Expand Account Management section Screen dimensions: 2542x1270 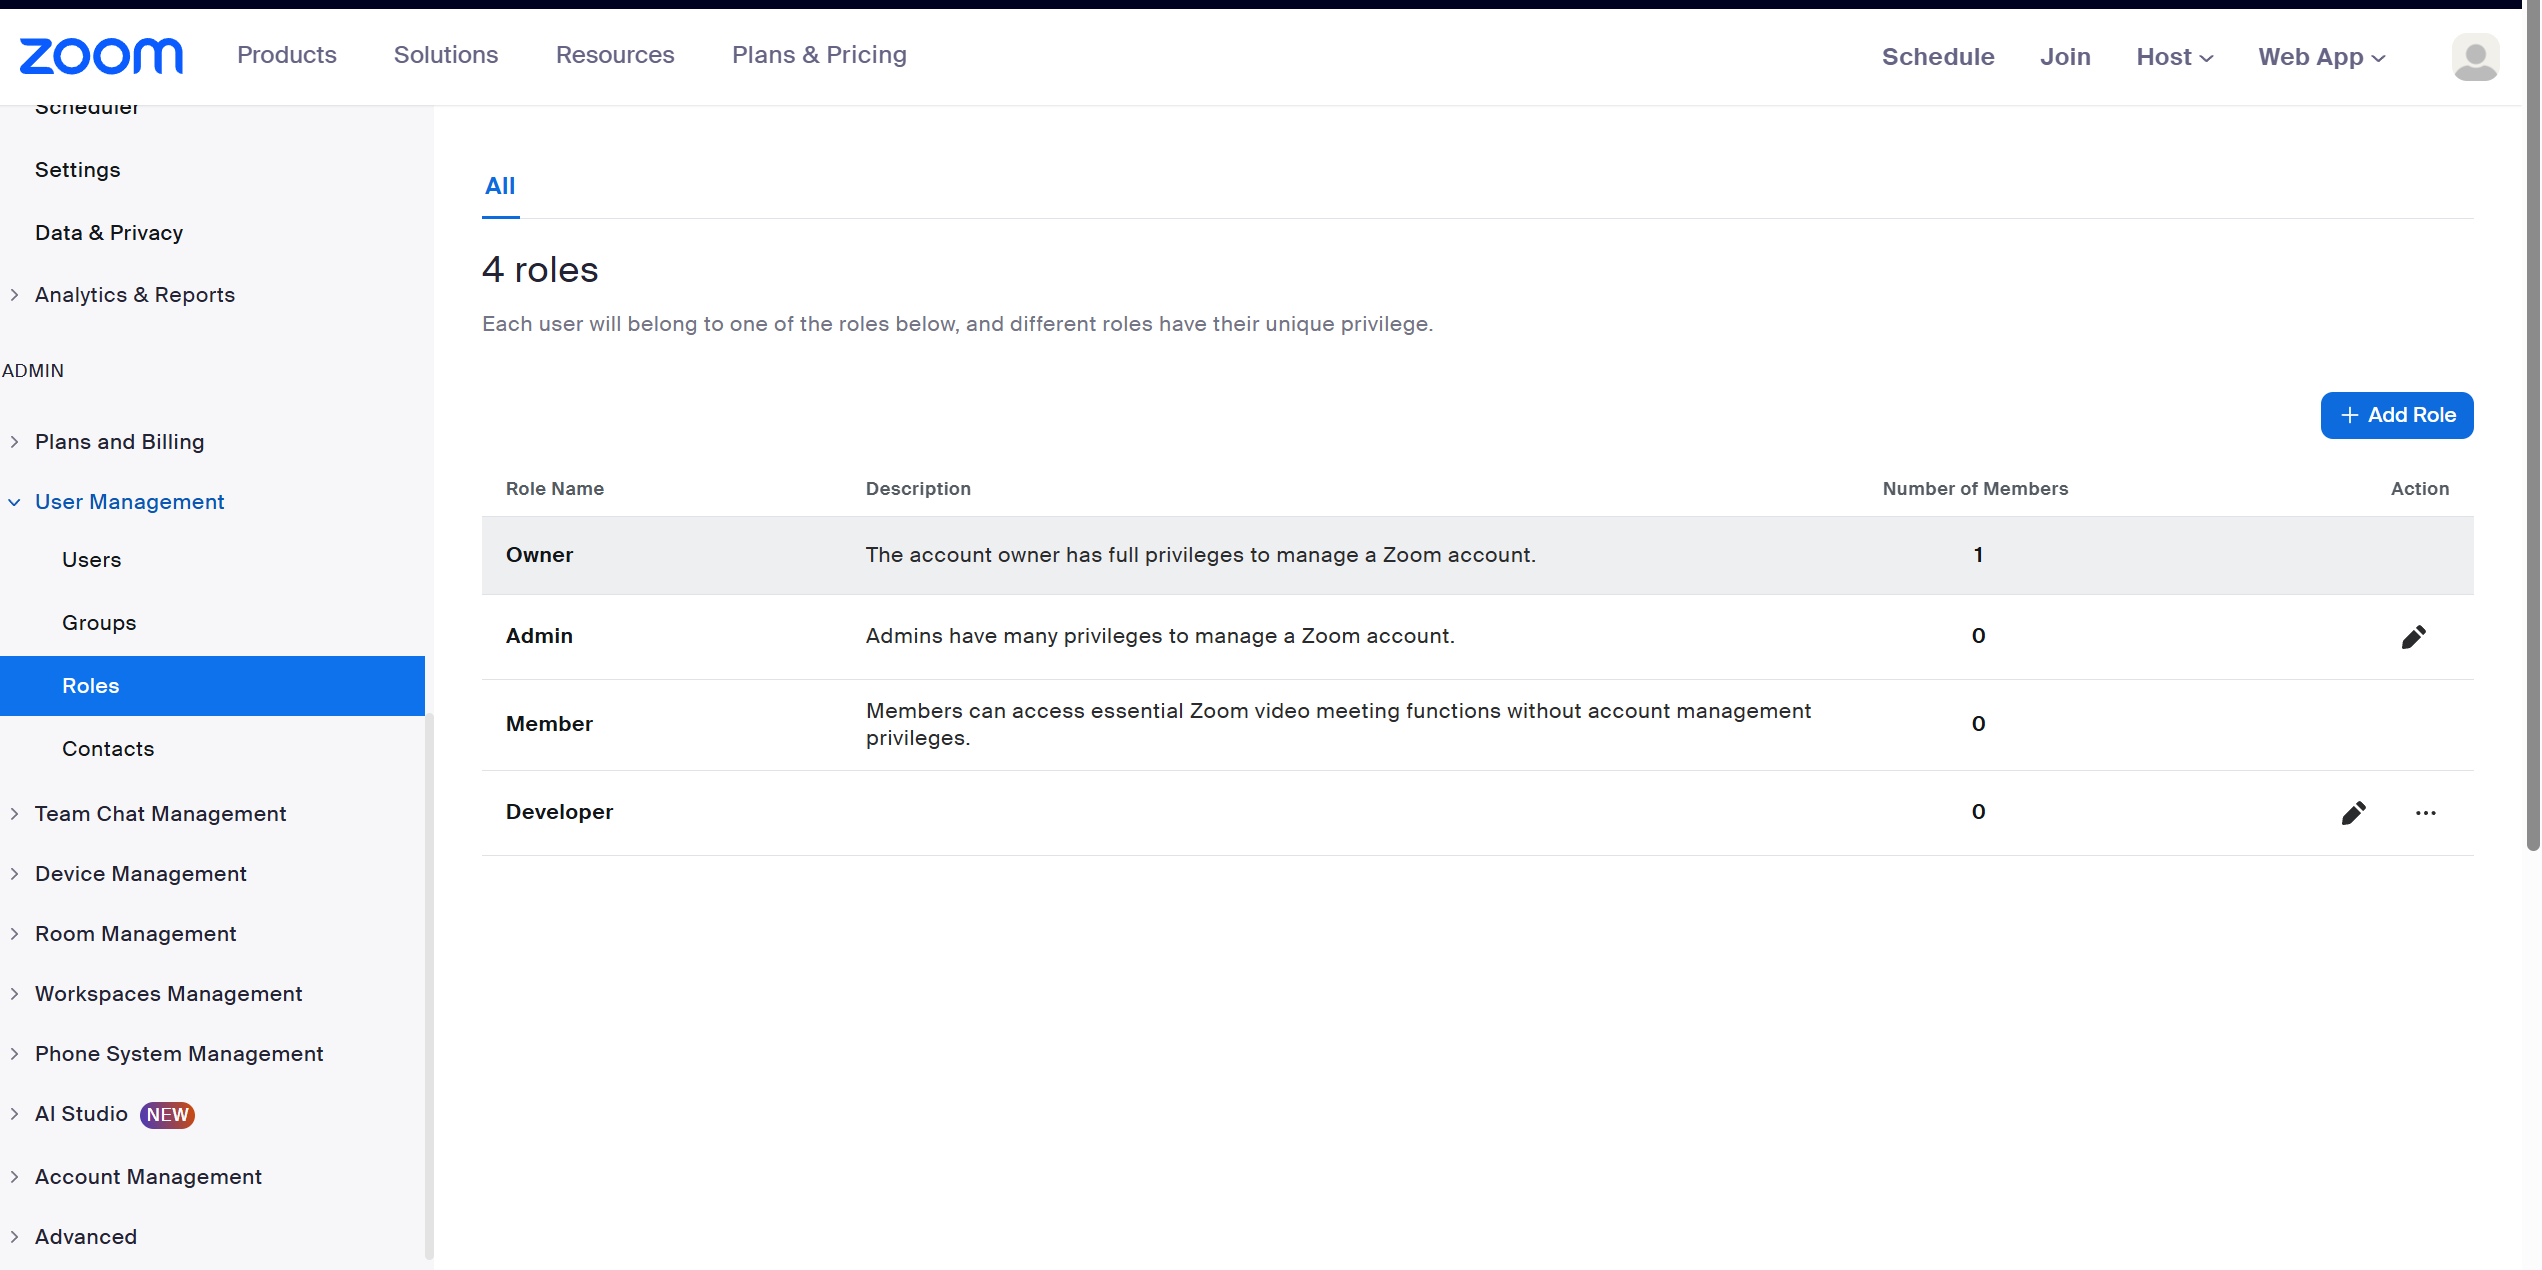click(x=148, y=1177)
